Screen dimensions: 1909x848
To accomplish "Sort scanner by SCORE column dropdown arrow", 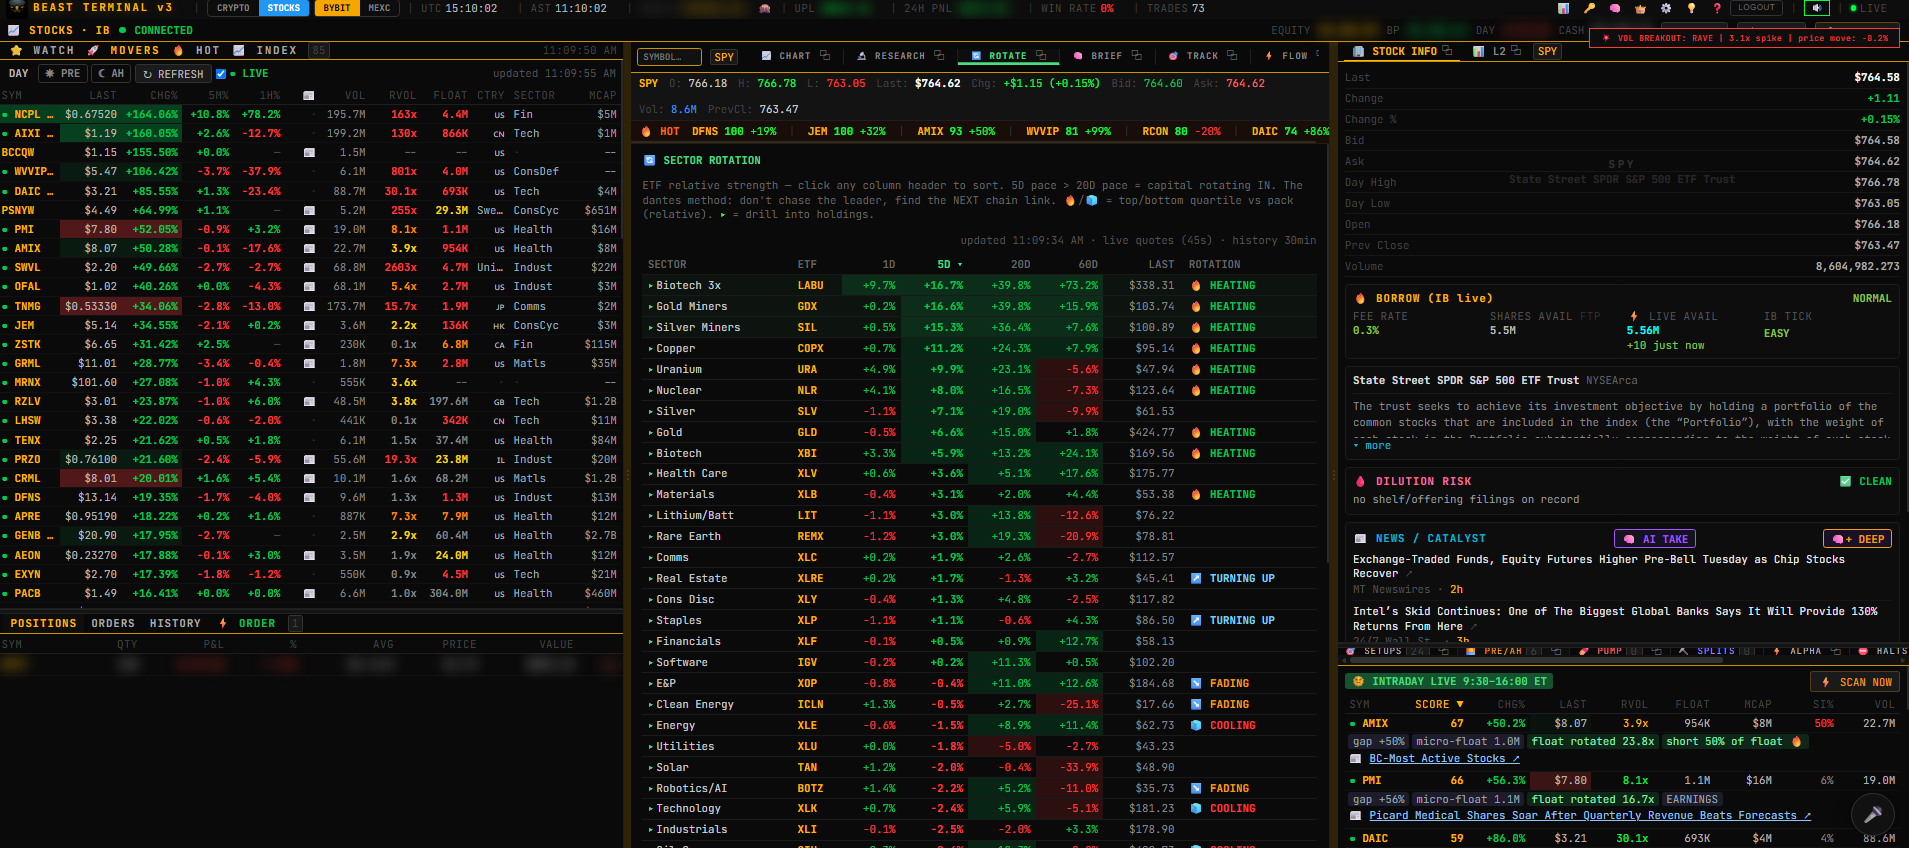I will click(1460, 704).
